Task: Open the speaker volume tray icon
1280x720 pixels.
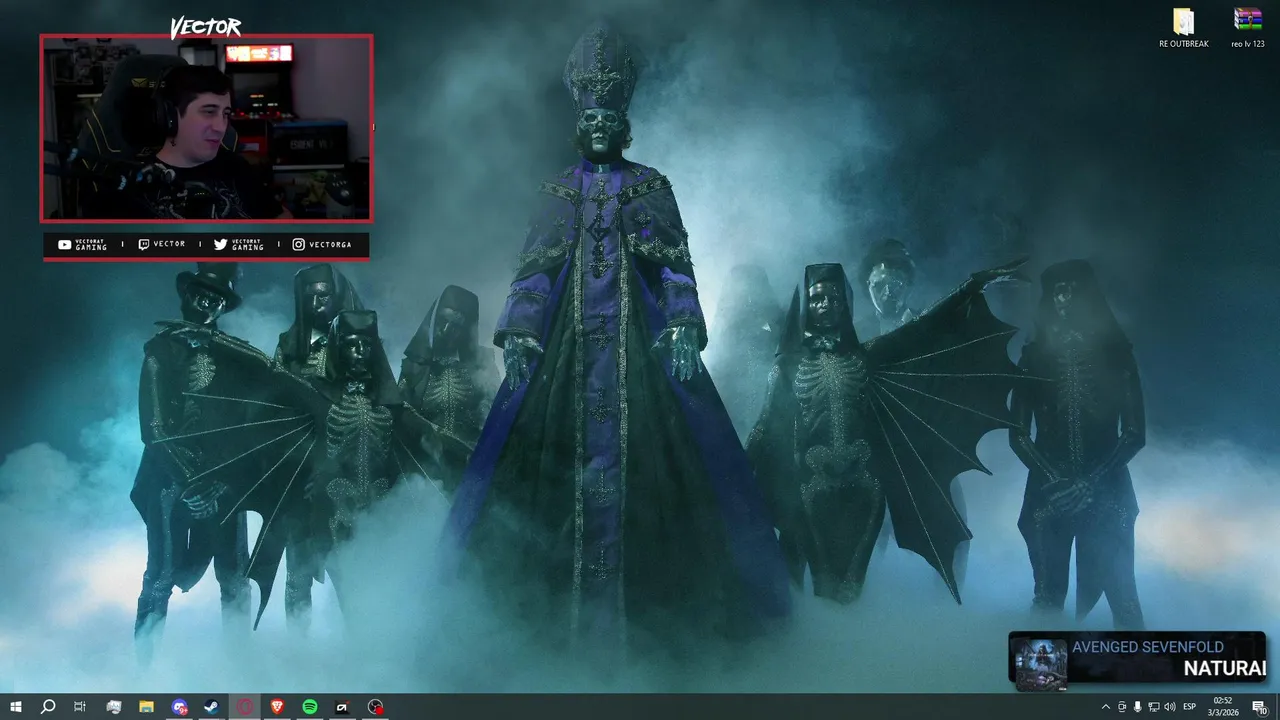Action: 1170,707
